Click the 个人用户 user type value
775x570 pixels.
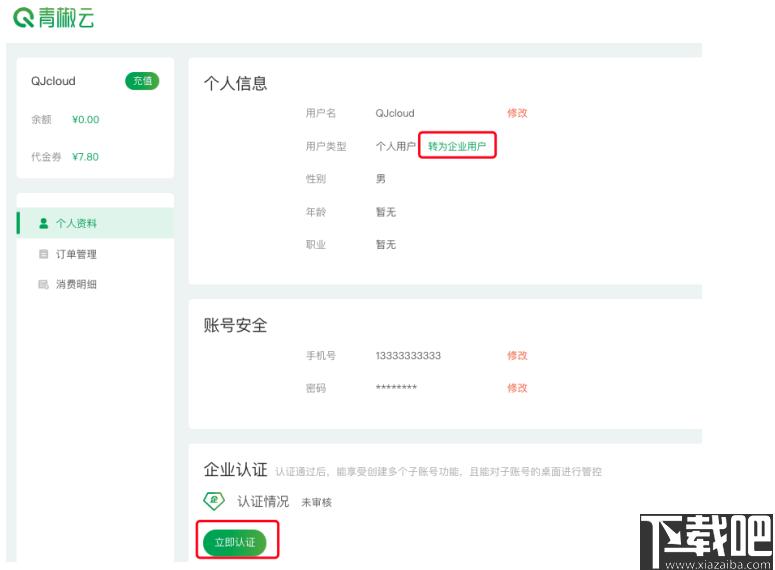tap(395, 146)
